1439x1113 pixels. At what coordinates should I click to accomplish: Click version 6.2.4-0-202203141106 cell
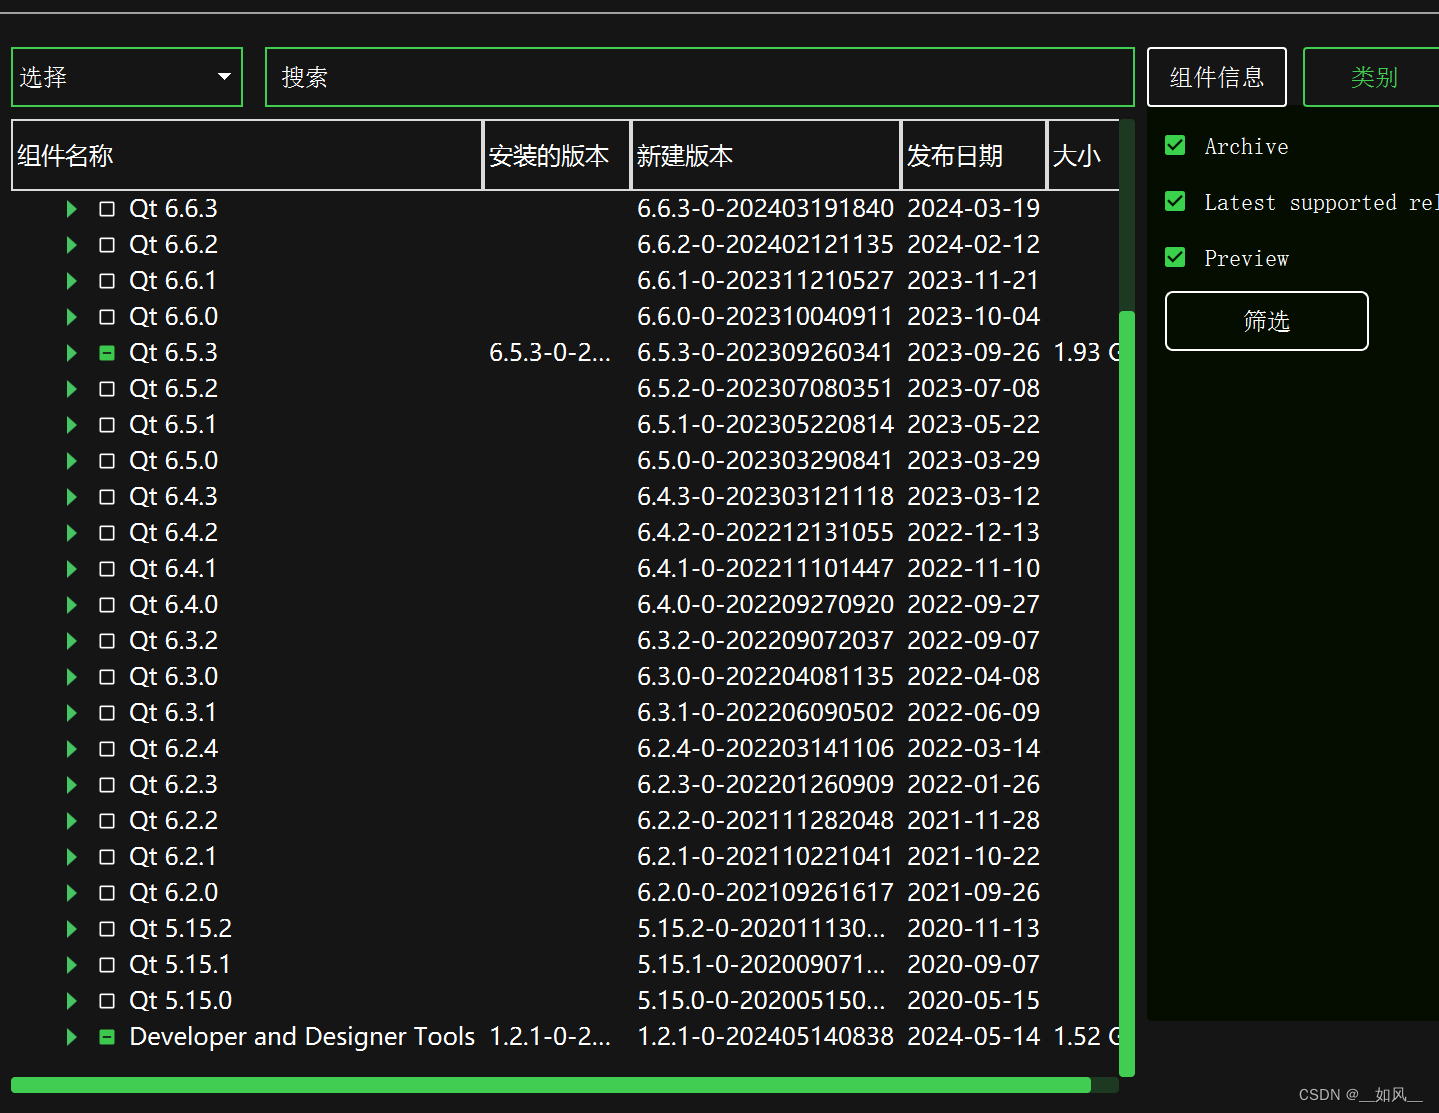tap(765, 749)
